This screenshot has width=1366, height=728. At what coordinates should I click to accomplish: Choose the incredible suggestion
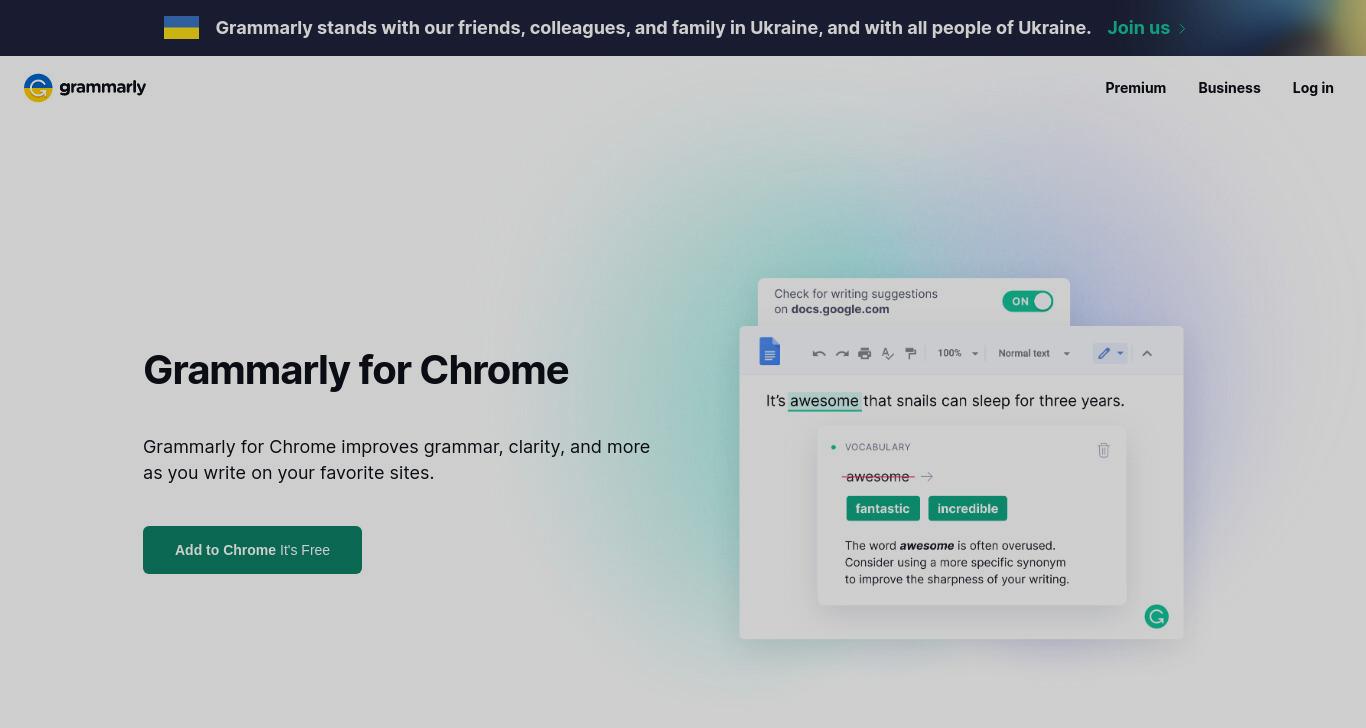tap(967, 509)
